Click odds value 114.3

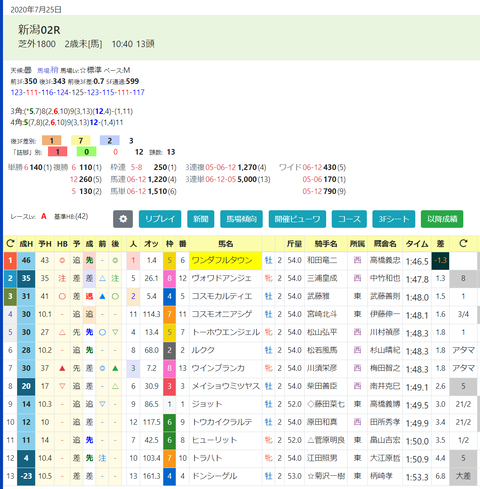click(x=152, y=314)
